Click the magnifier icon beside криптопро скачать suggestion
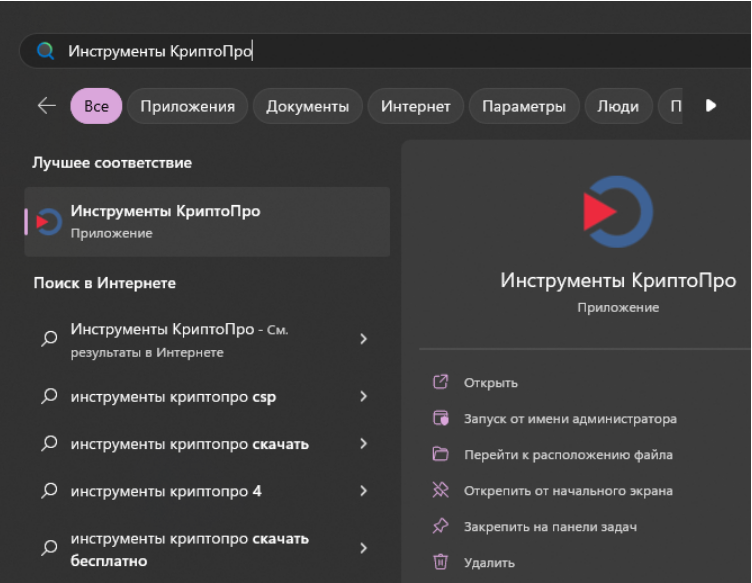This screenshot has width=752, height=583. coord(49,443)
